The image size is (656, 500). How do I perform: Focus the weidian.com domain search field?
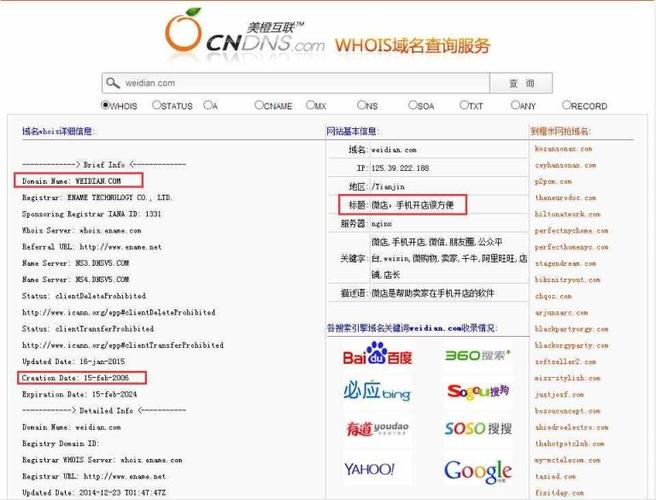point(296,83)
